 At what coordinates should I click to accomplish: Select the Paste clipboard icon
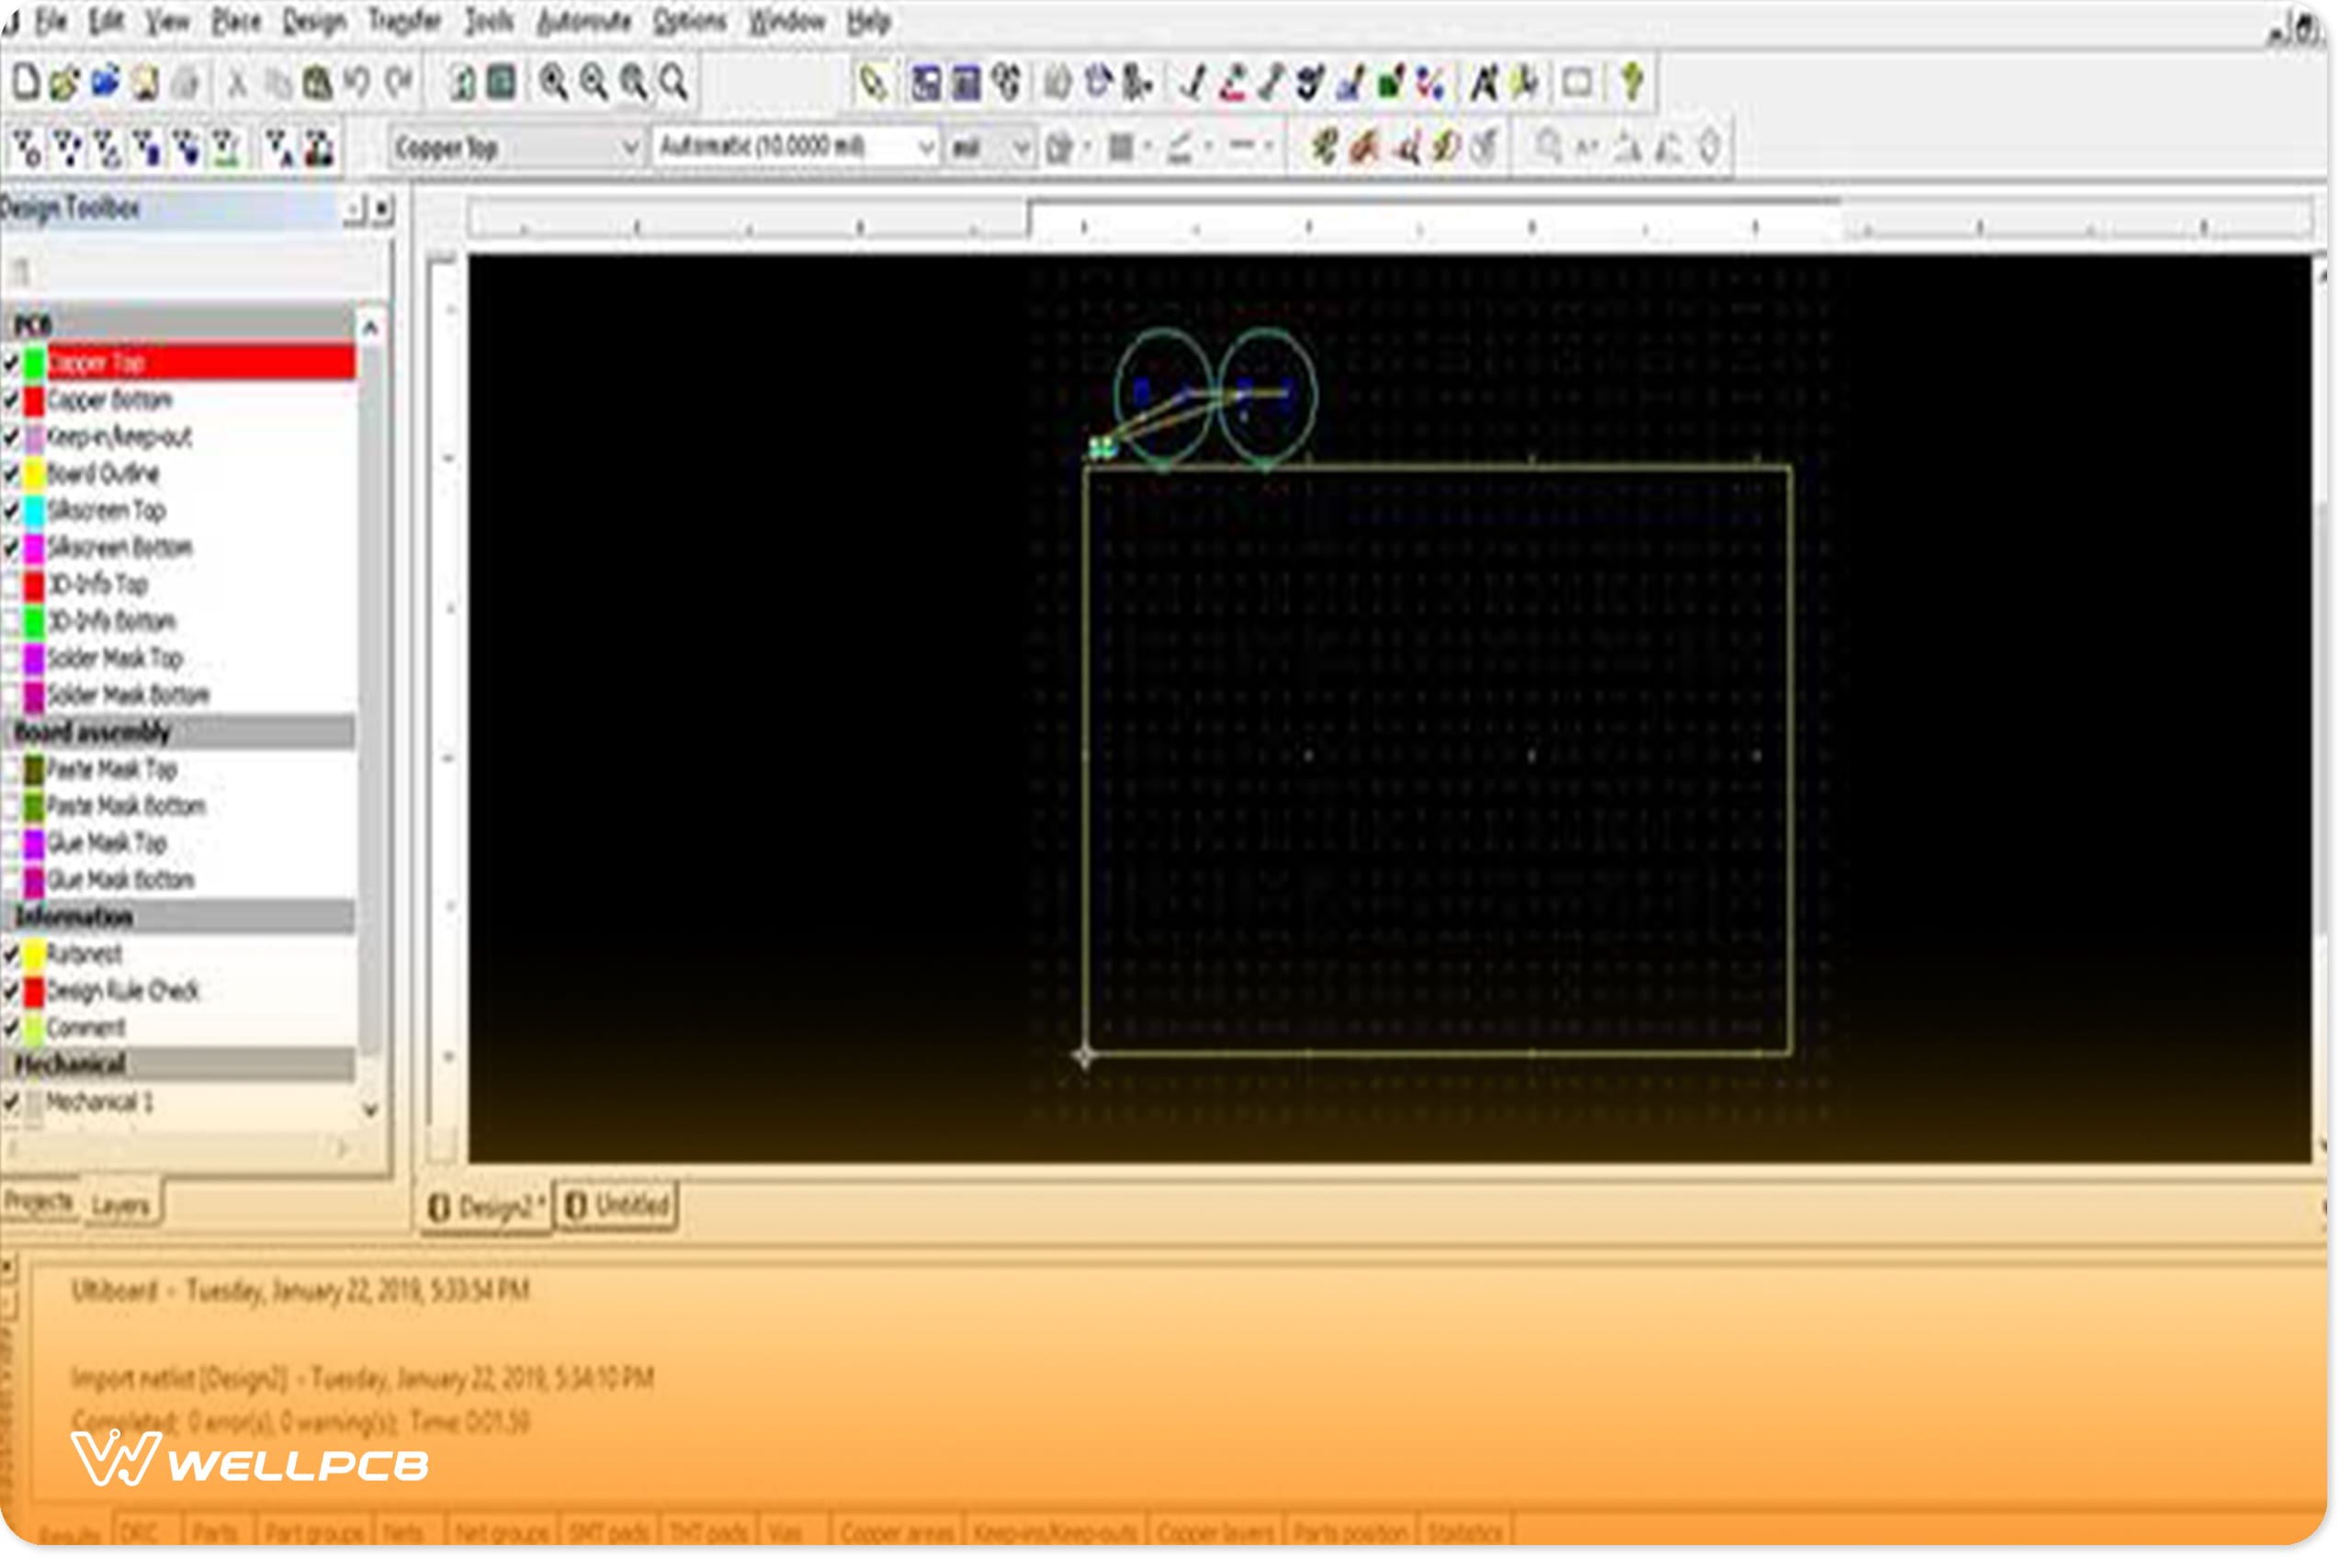coord(318,85)
